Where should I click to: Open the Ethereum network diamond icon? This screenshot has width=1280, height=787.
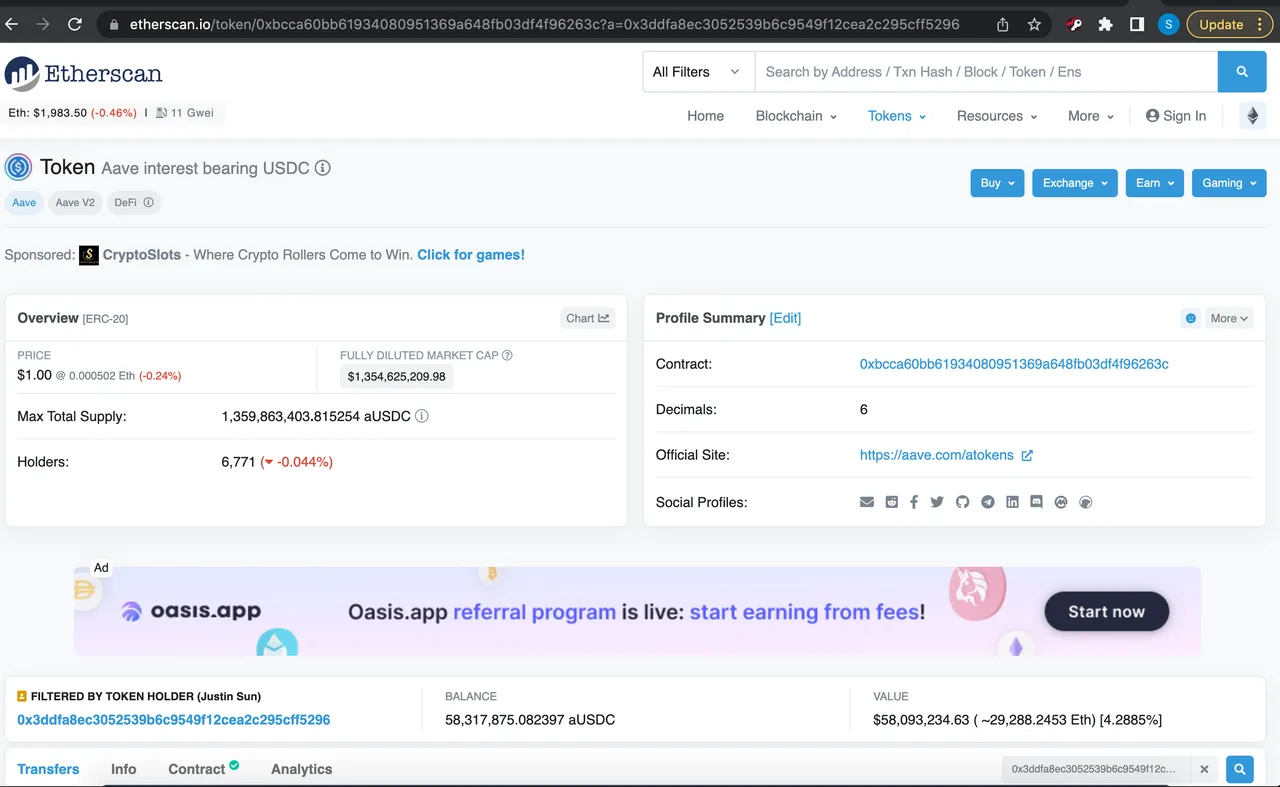click(1252, 116)
